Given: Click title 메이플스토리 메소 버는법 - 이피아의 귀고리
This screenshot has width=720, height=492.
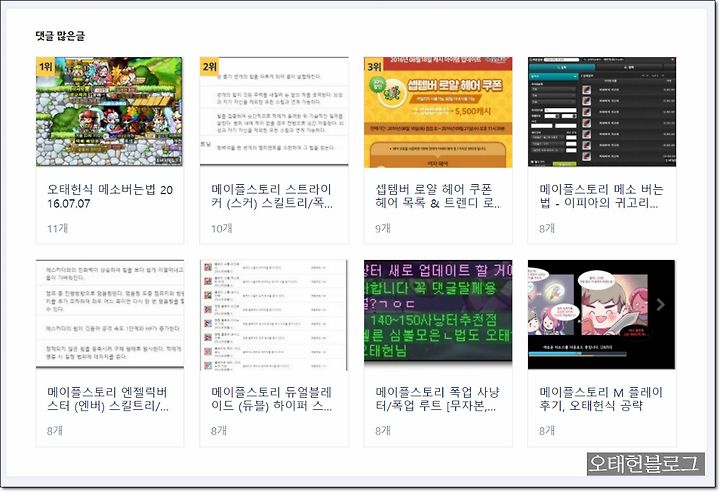Looking at the screenshot, I should (x=601, y=196).
